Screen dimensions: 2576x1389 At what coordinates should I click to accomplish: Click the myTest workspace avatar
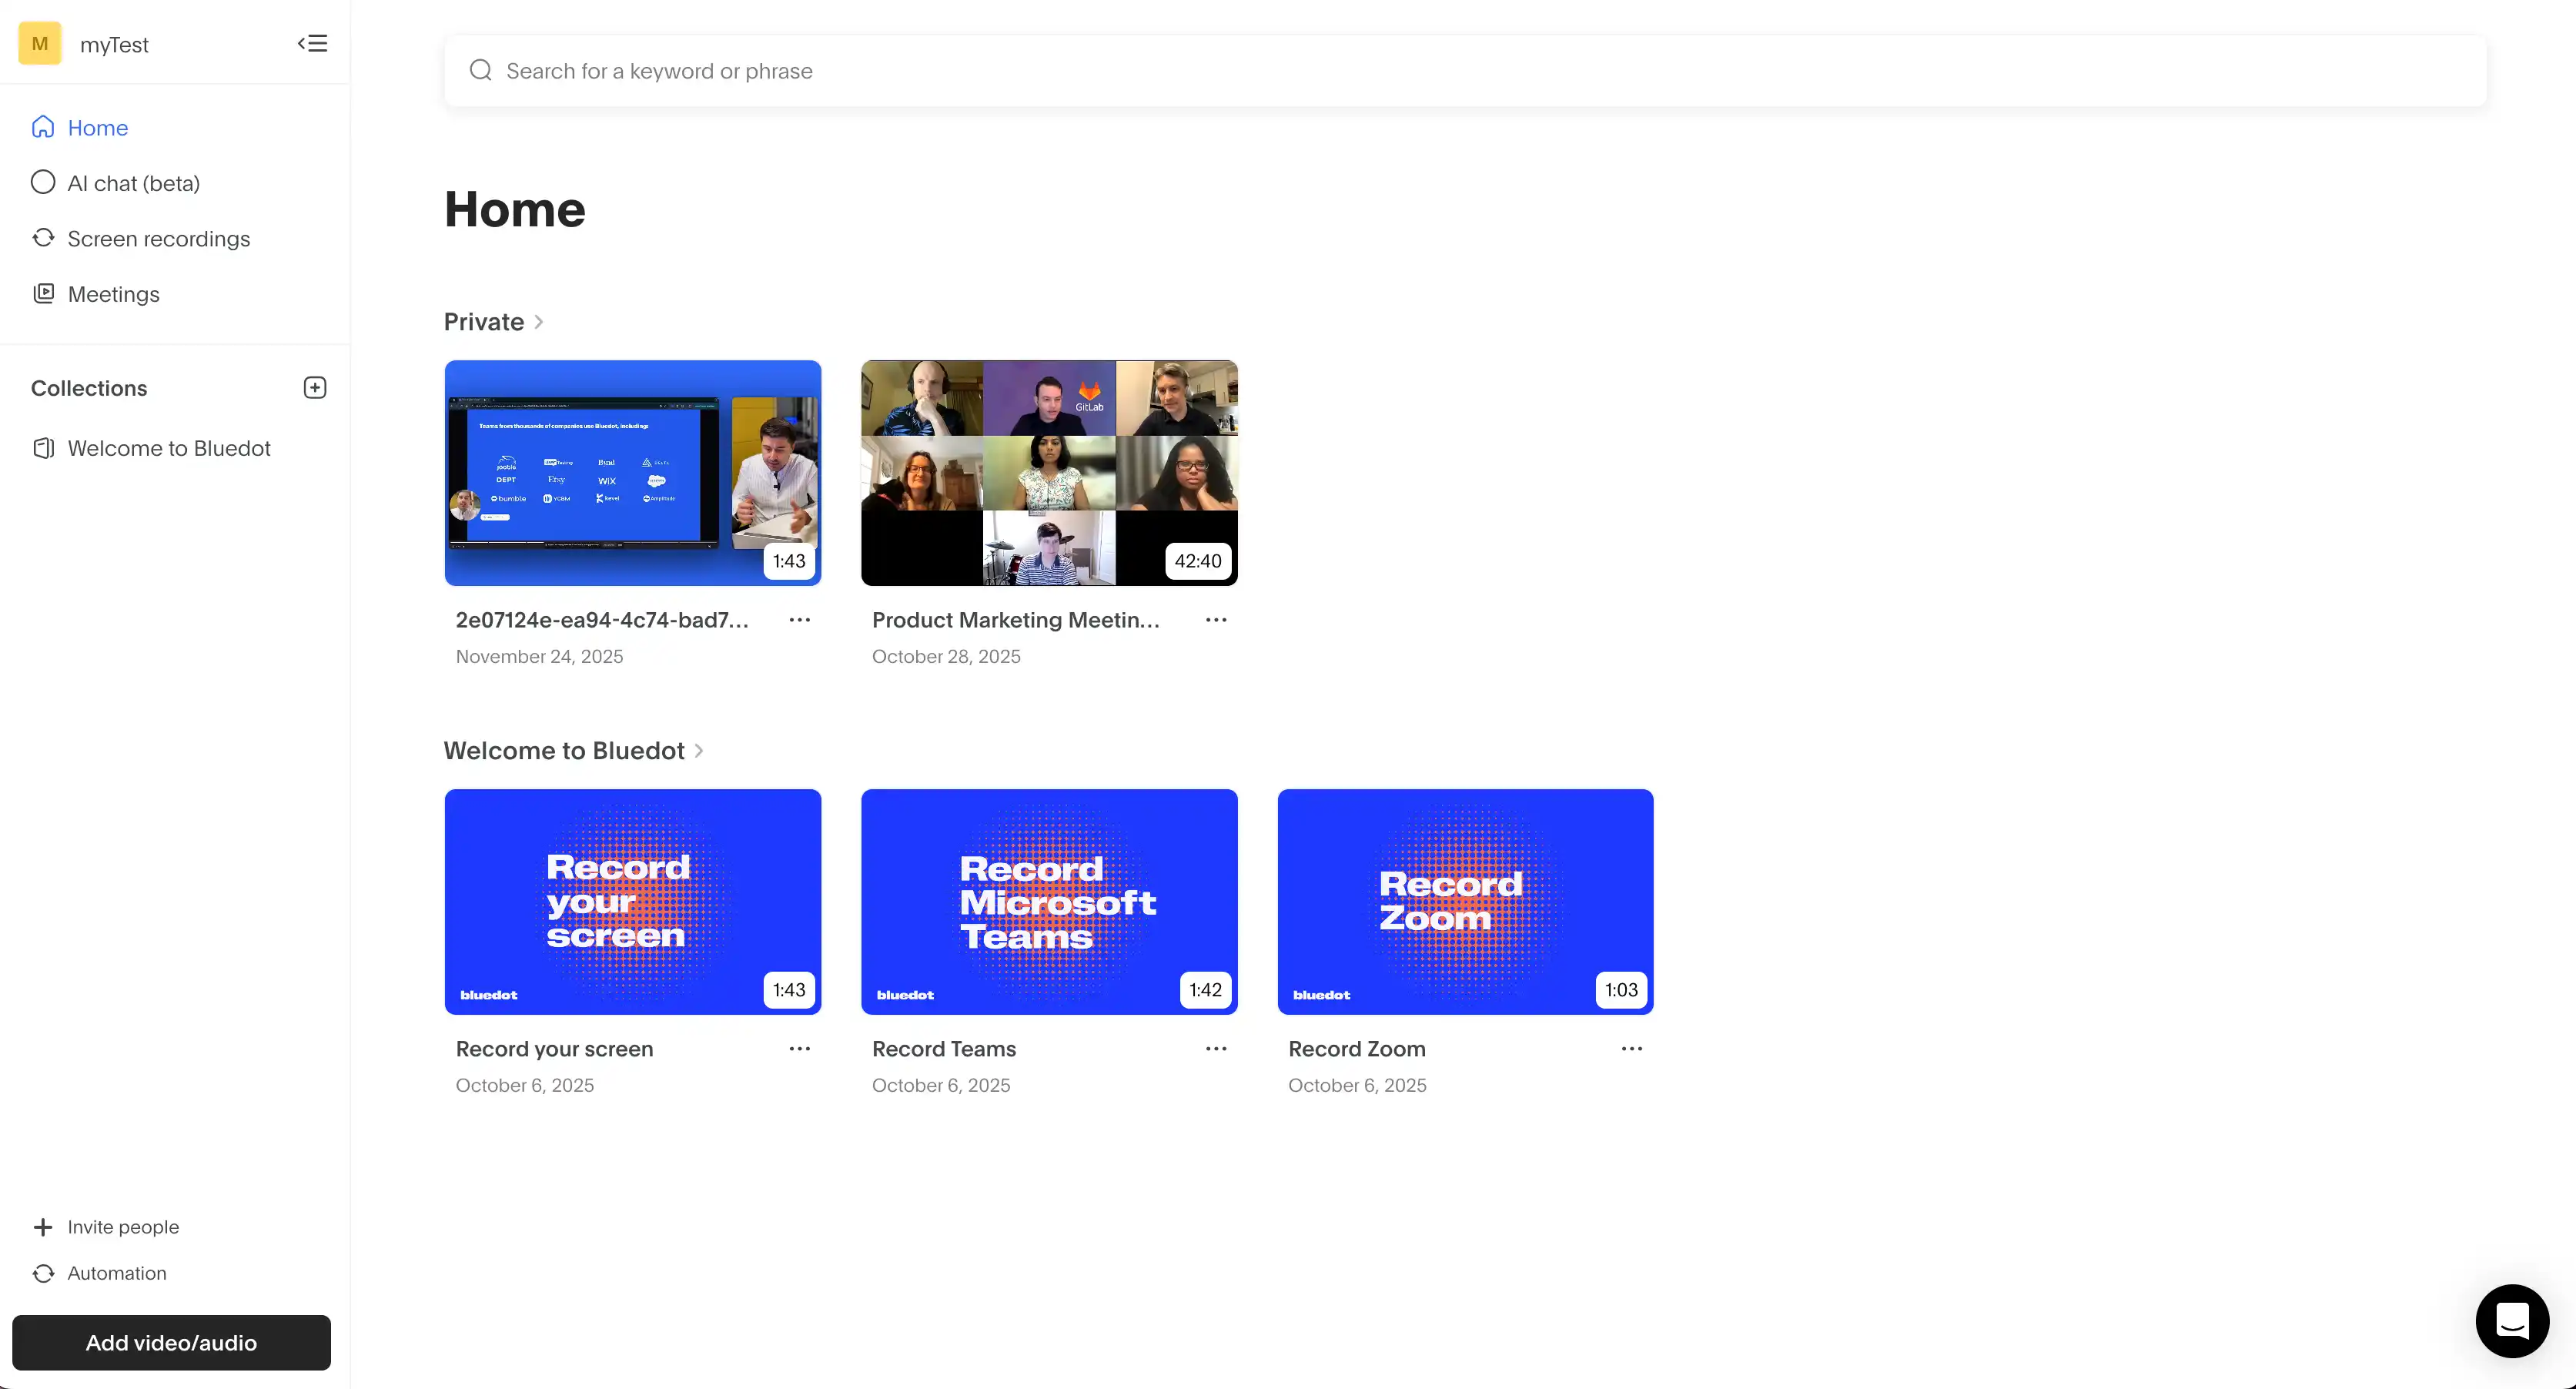40,44
